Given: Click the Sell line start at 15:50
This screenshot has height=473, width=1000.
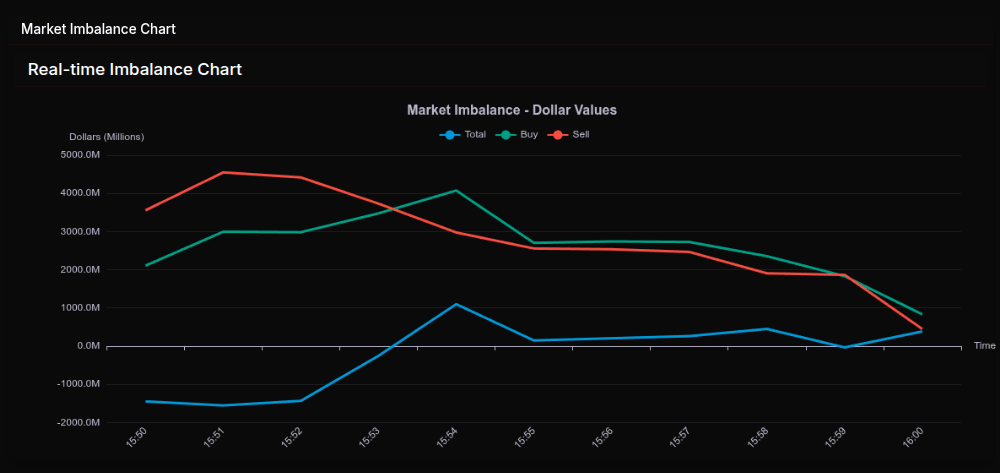Looking at the screenshot, I should coord(147,210).
